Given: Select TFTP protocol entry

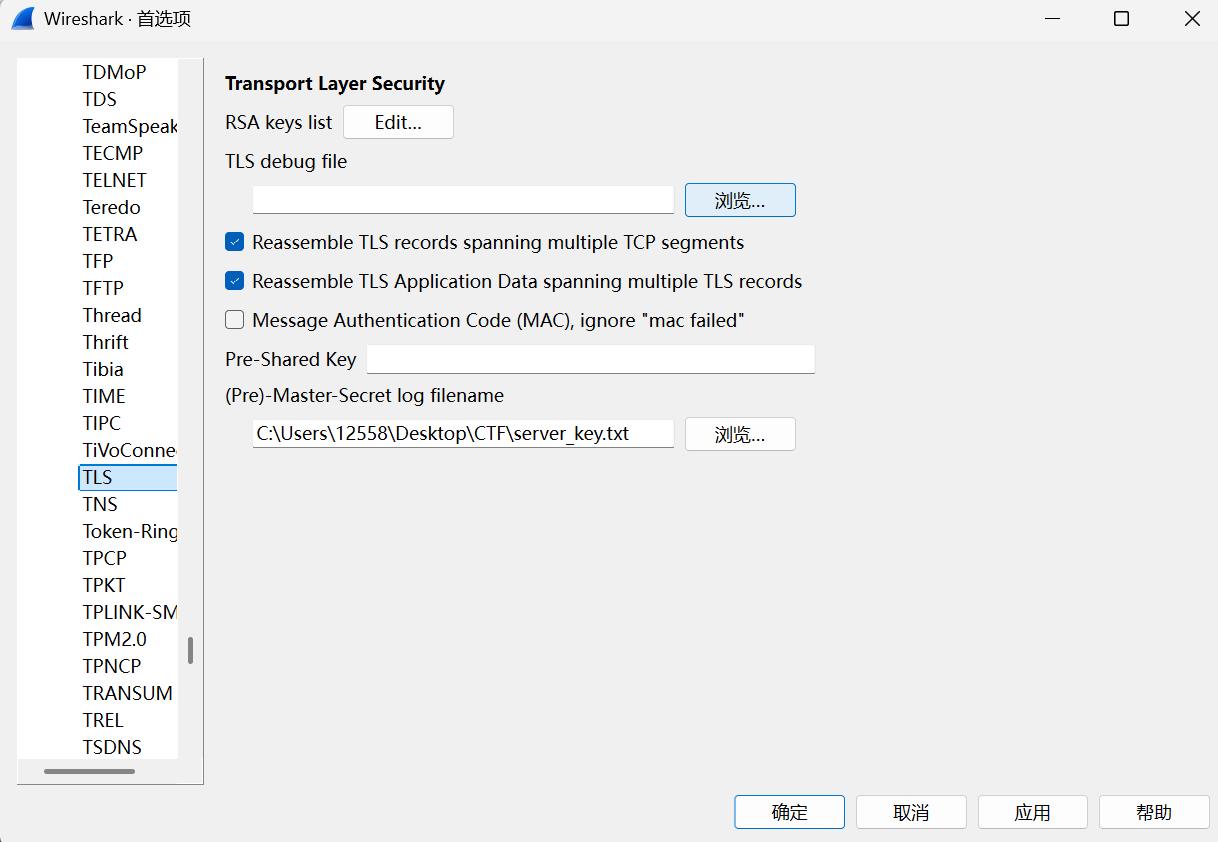Looking at the screenshot, I should (x=104, y=288).
